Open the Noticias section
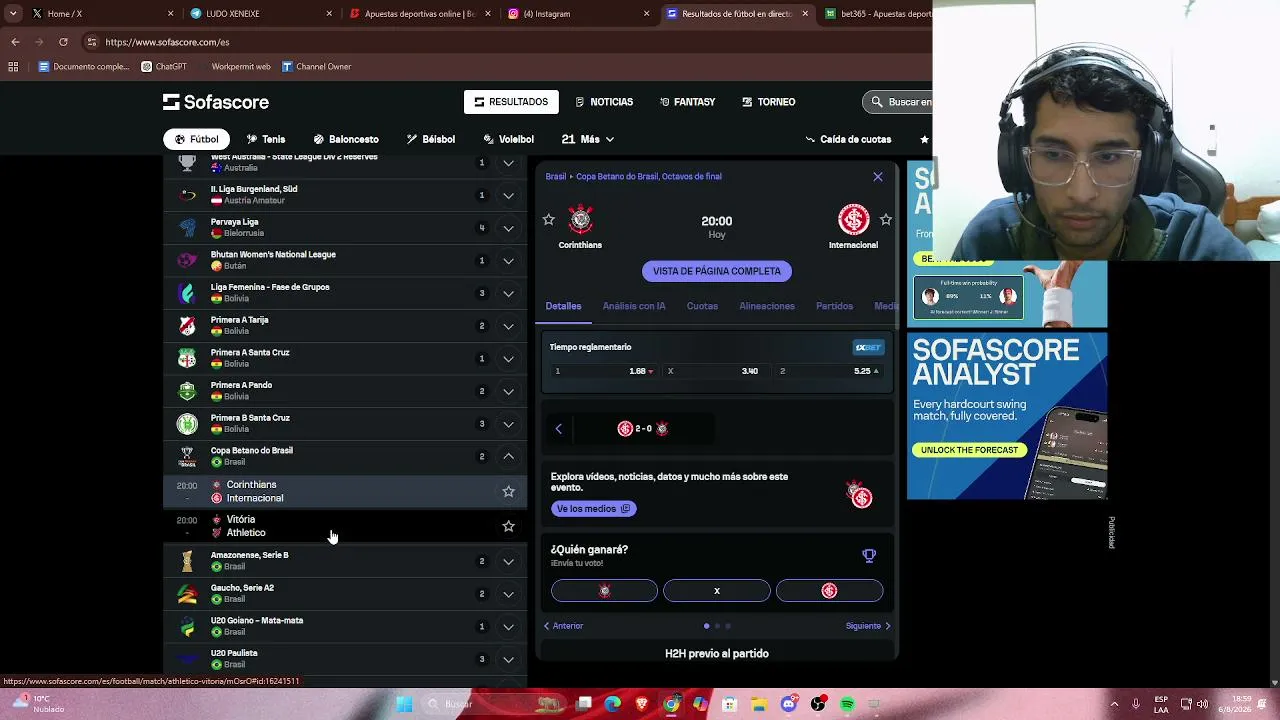The height and width of the screenshot is (720, 1280). (604, 102)
